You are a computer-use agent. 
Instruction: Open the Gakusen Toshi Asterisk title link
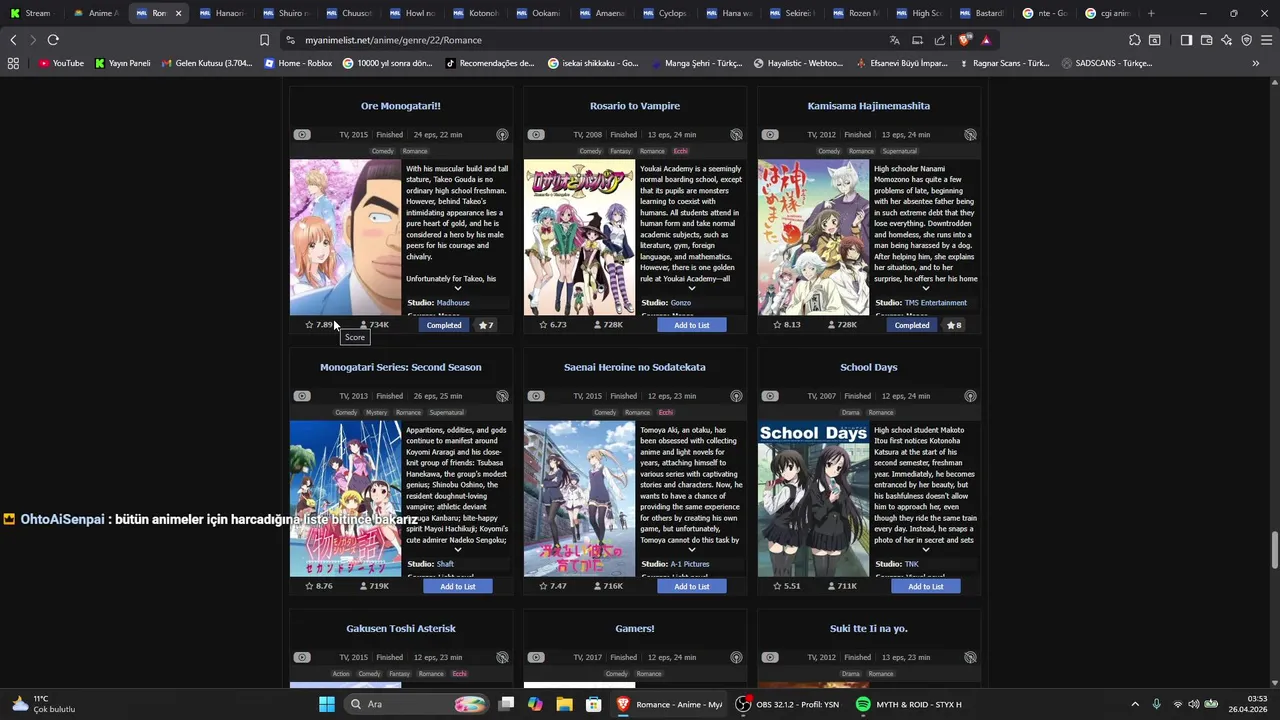click(401, 629)
